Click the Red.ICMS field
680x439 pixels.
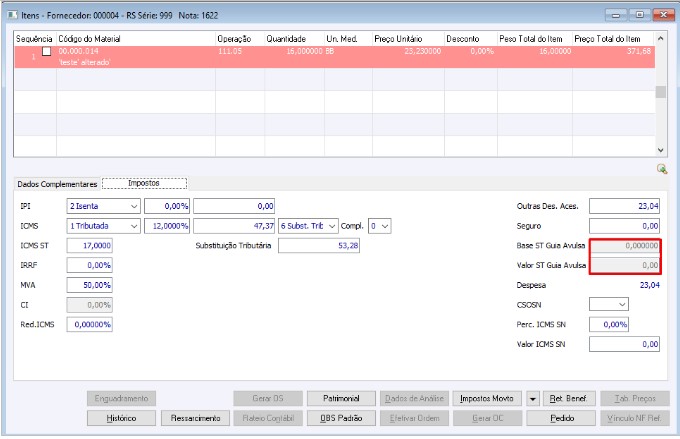pyautogui.click(x=89, y=324)
